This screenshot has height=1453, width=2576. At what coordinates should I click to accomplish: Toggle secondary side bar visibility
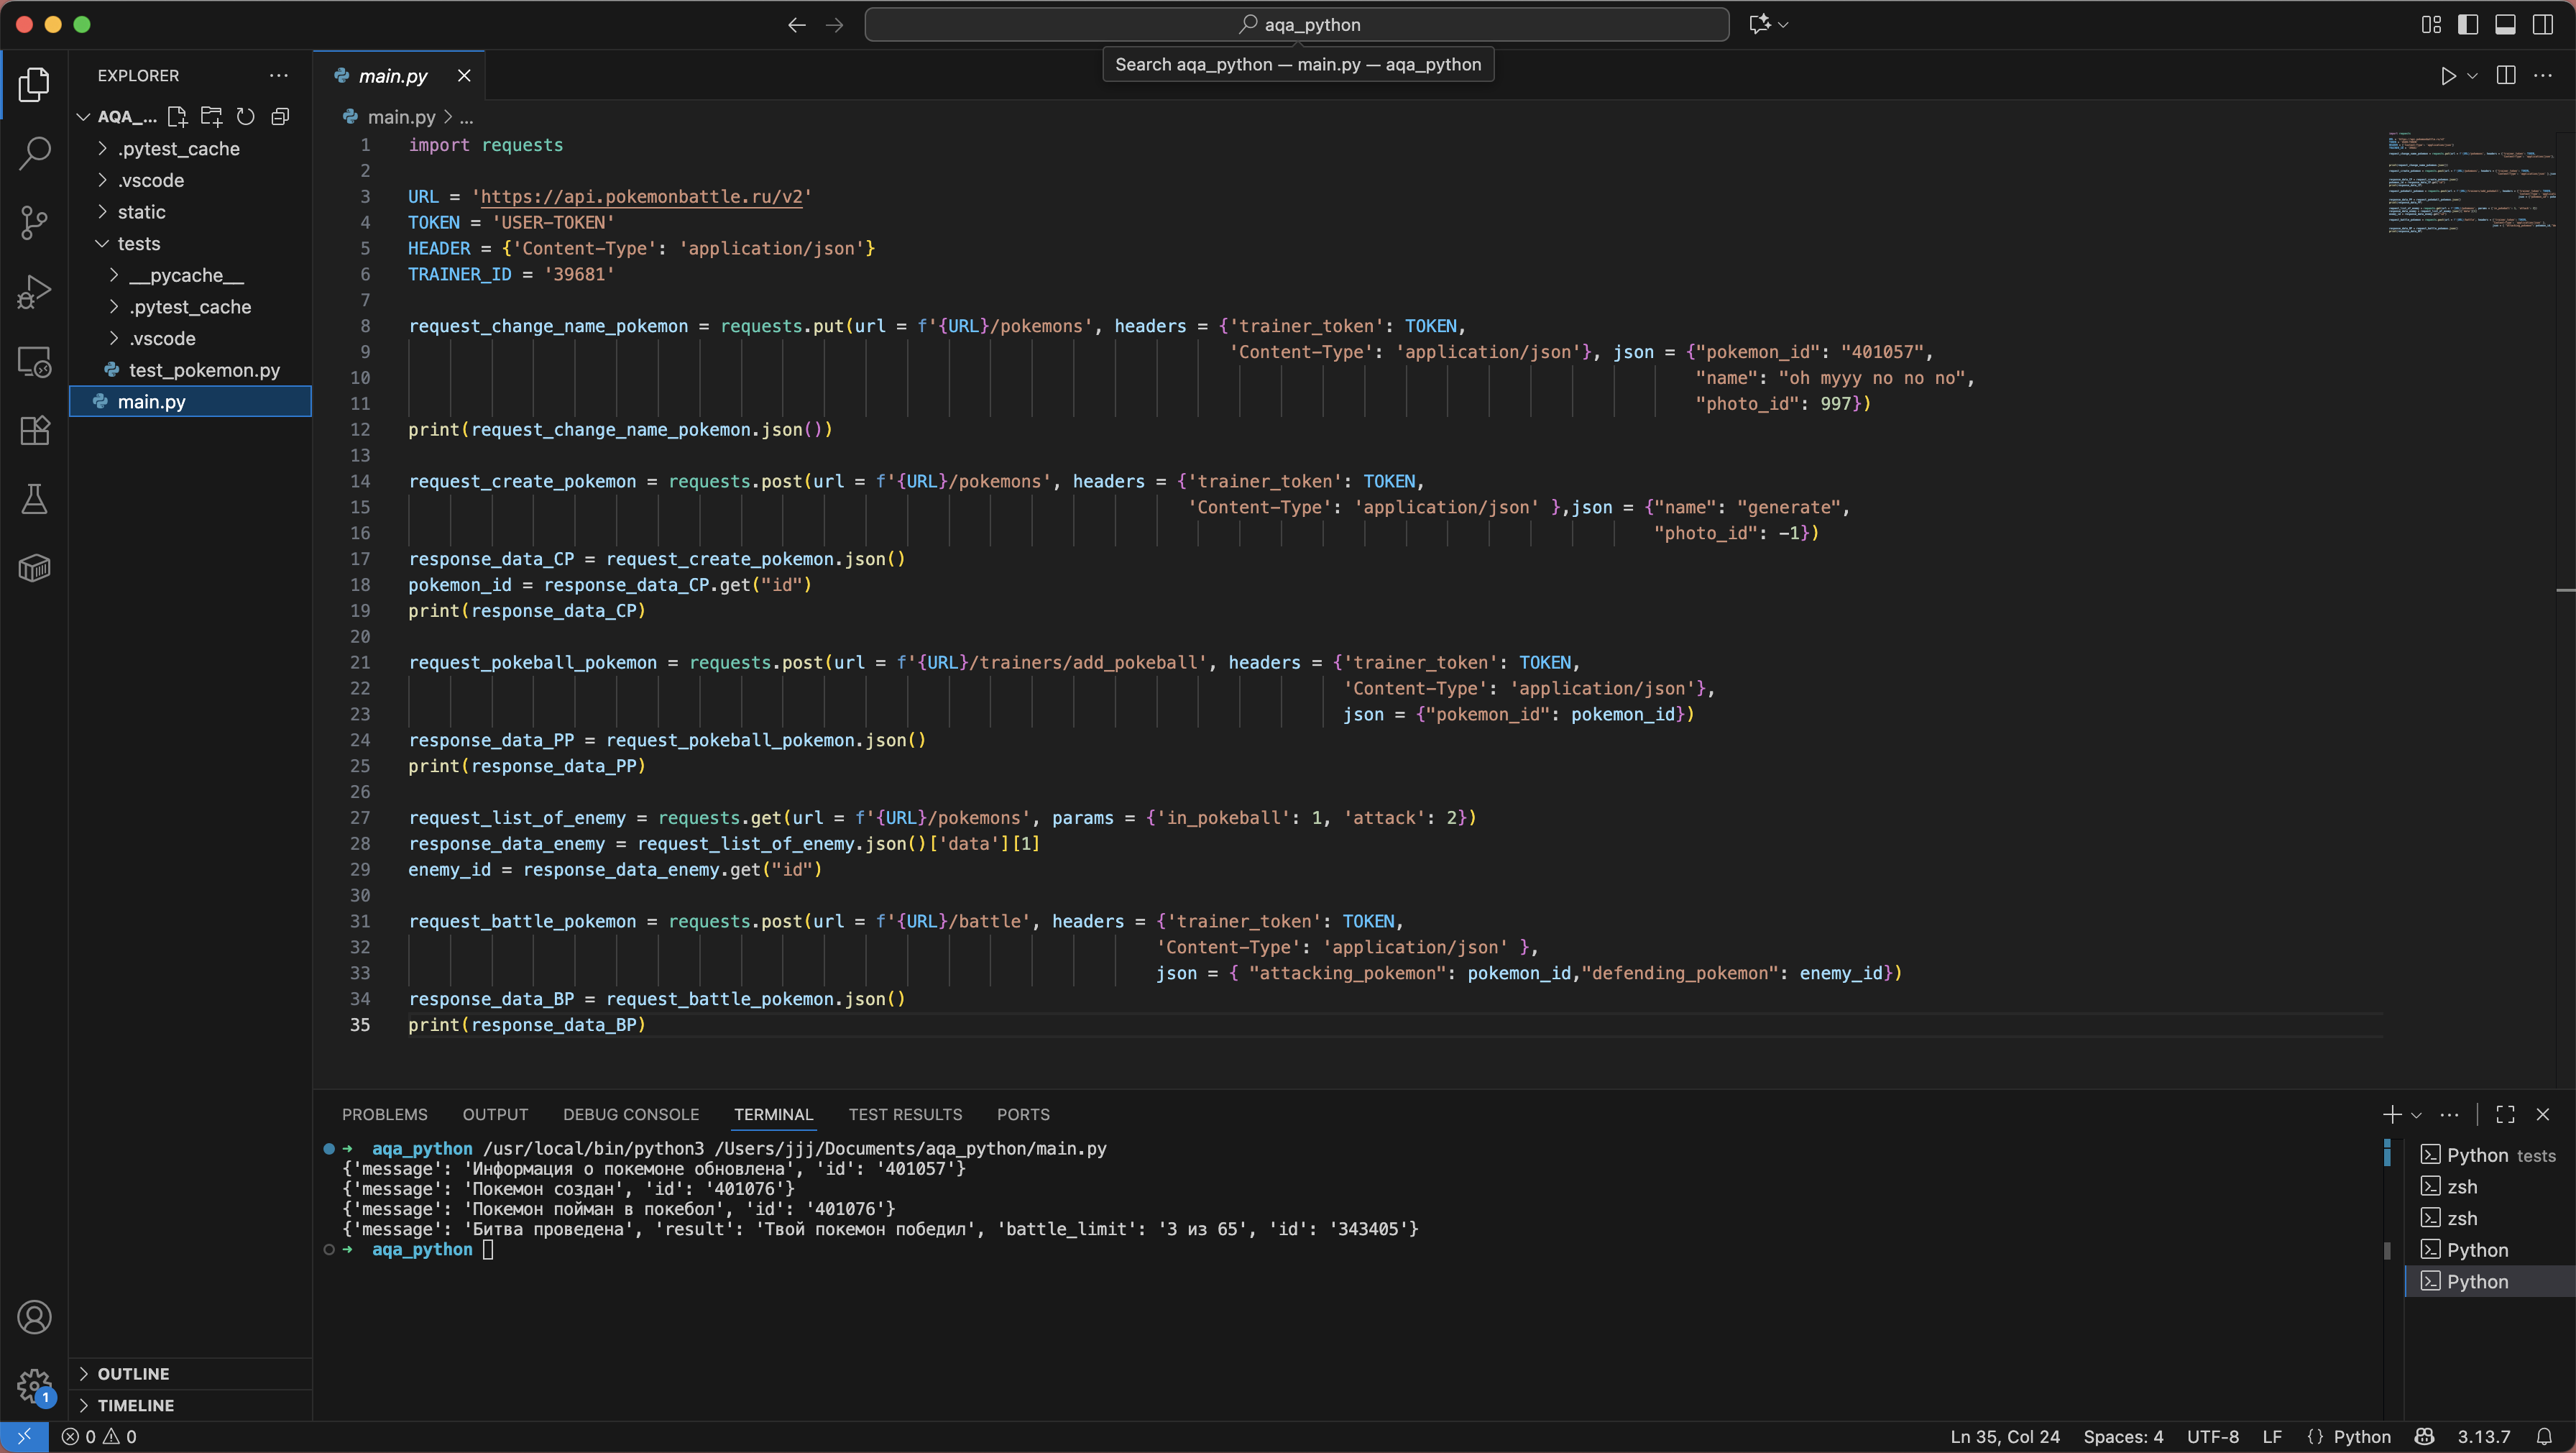pos(2542,25)
